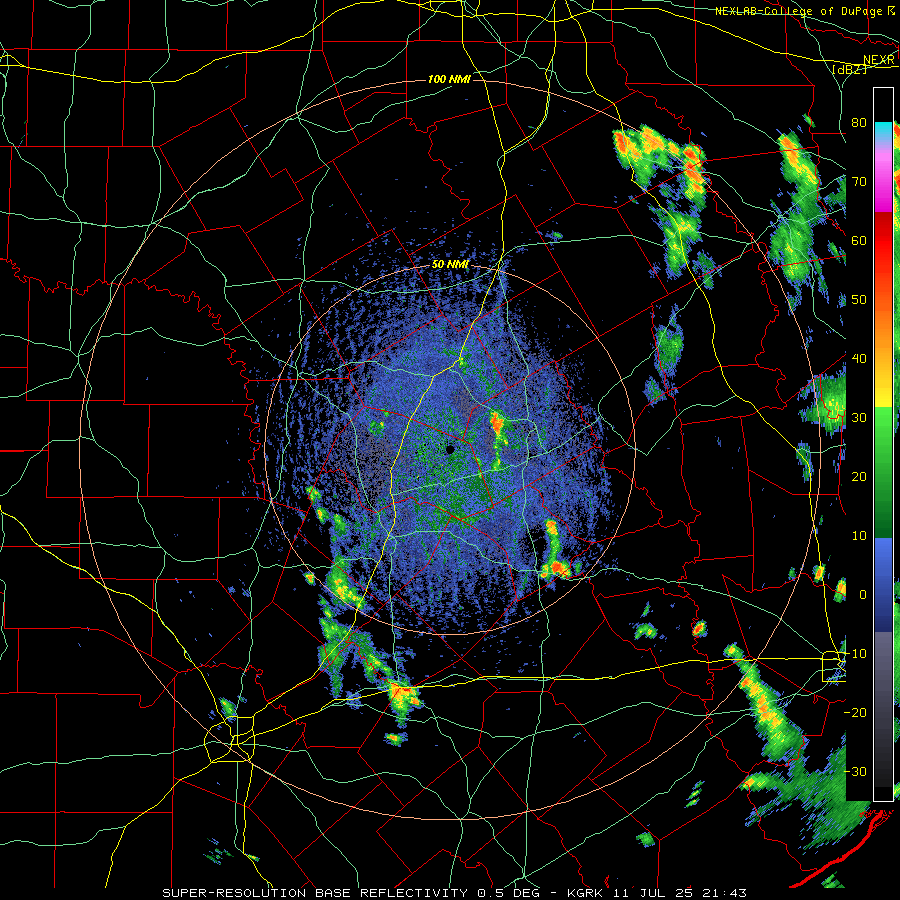
Task: Click the 0 value on color scale
Action: click(863, 595)
